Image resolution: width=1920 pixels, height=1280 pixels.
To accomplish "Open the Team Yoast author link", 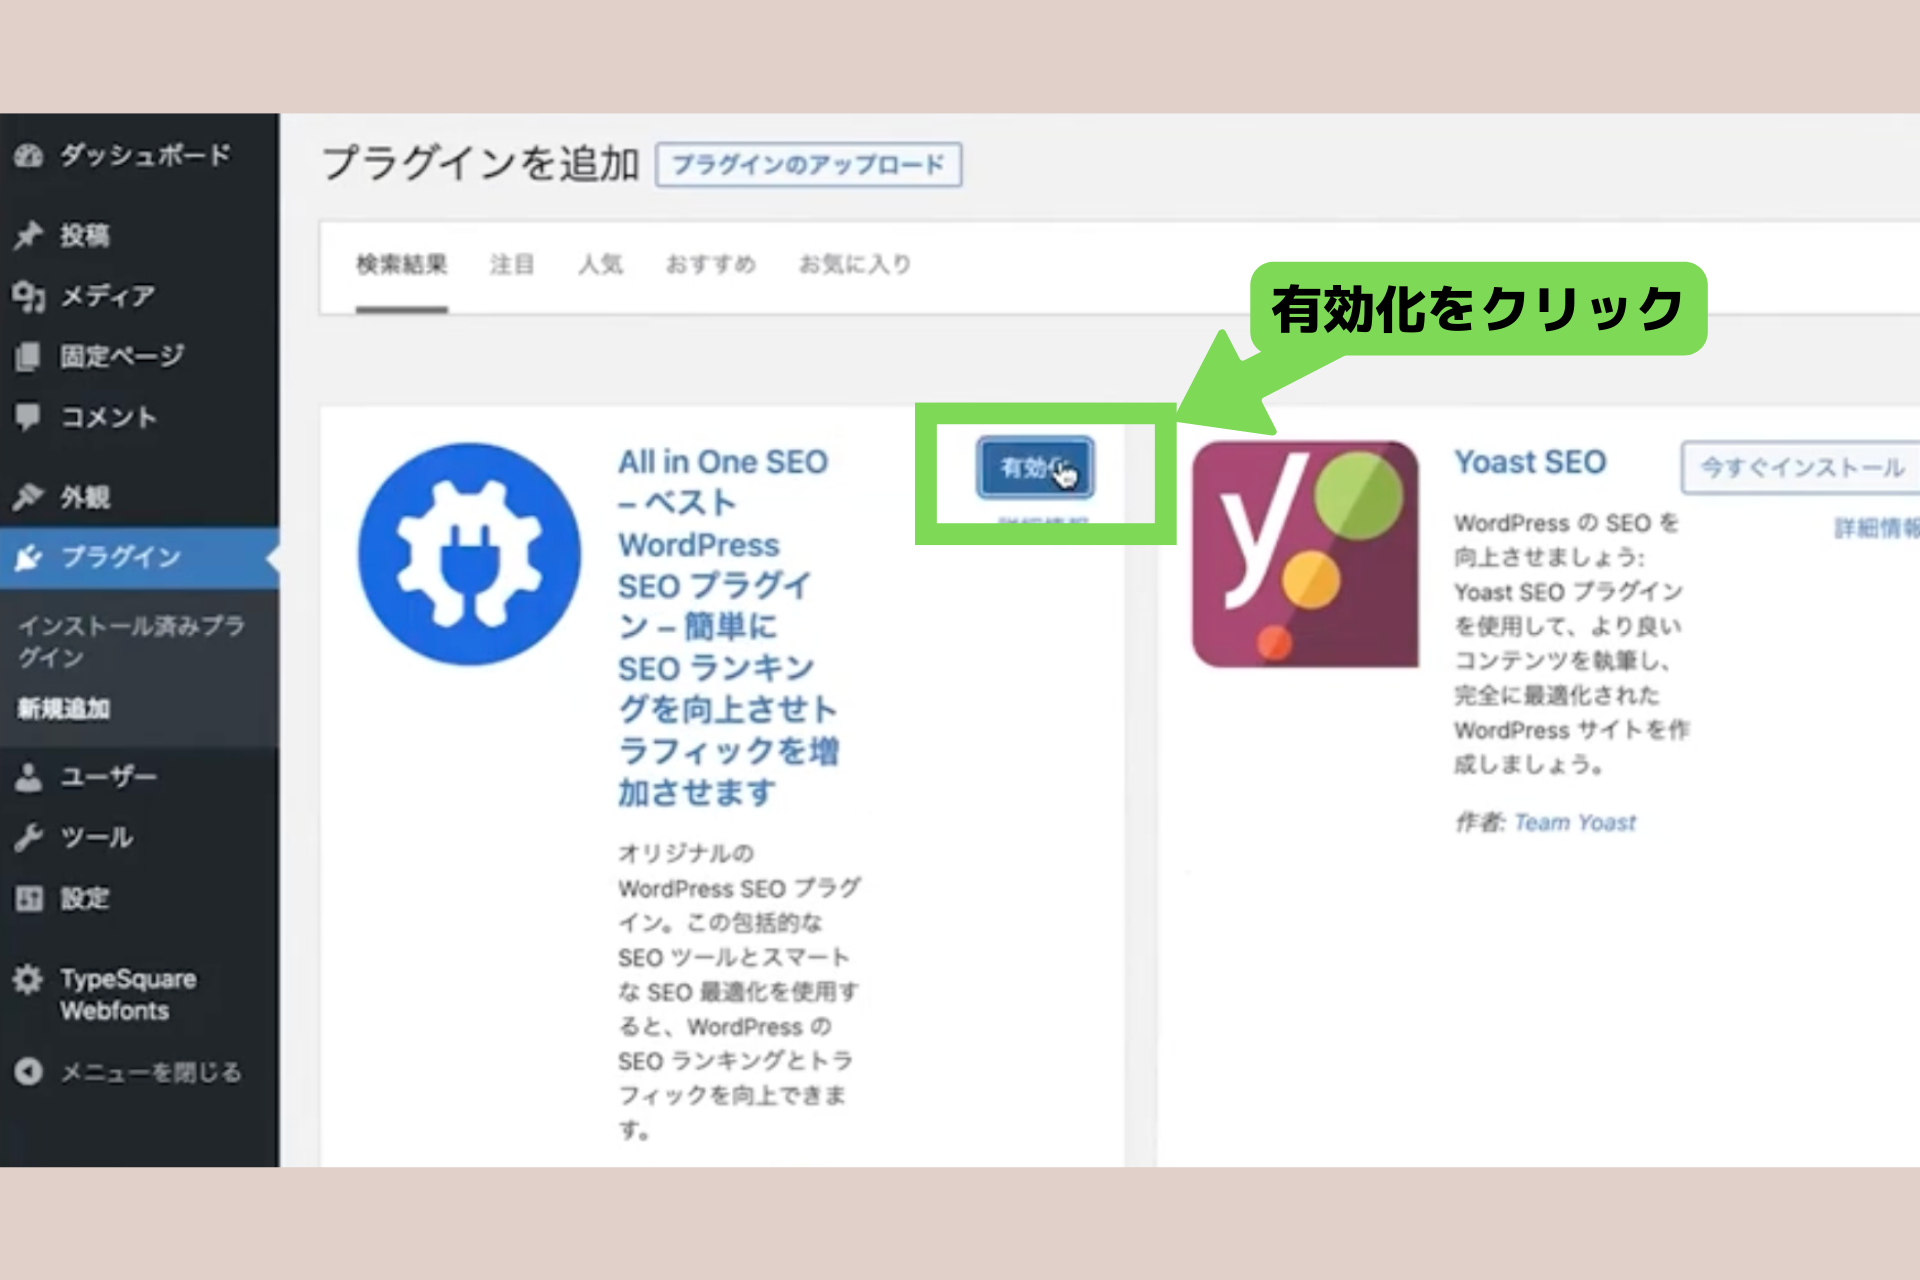I will (1575, 823).
